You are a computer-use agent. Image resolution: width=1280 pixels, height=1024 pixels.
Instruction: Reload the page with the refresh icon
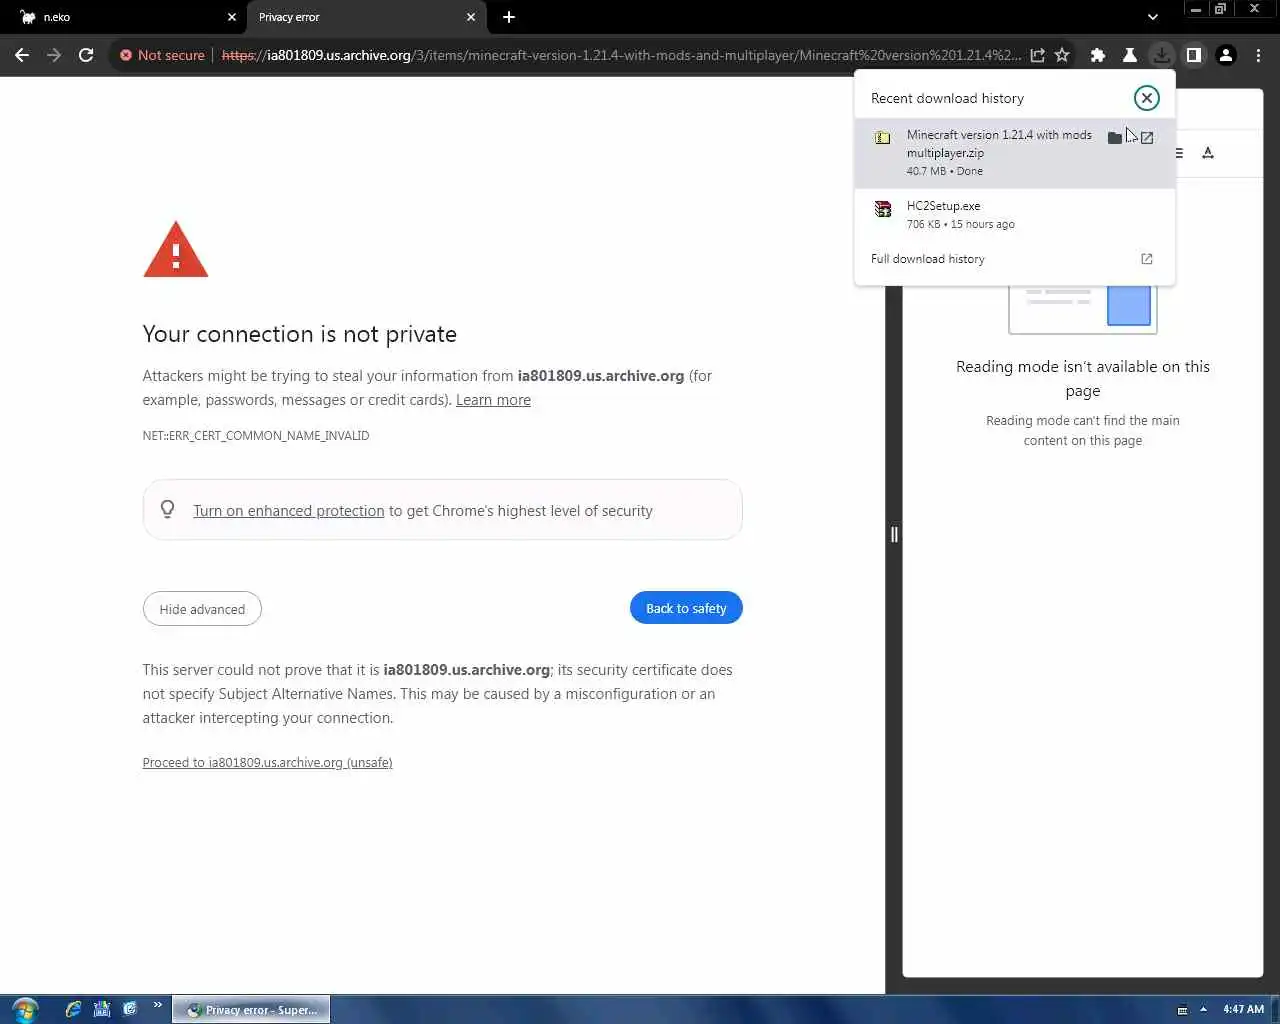point(86,55)
